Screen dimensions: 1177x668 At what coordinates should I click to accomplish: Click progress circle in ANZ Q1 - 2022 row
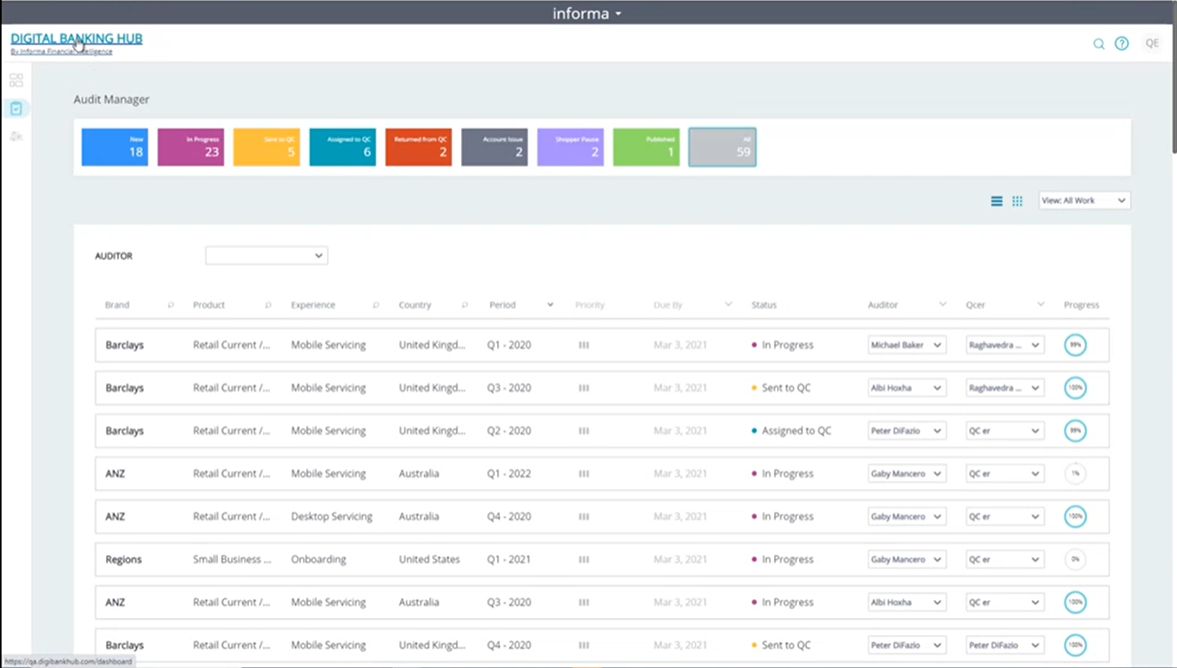[x=1075, y=474]
